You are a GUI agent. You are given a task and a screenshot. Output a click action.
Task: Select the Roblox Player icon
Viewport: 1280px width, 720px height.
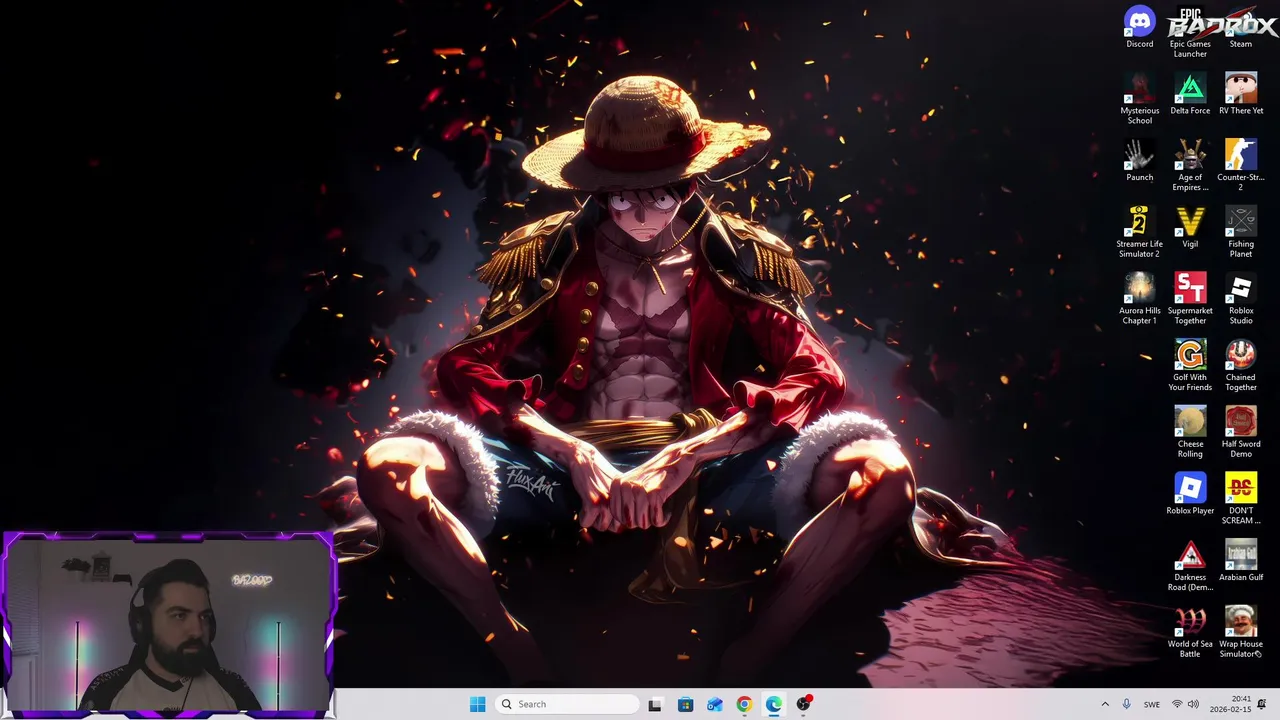[1190, 494]
